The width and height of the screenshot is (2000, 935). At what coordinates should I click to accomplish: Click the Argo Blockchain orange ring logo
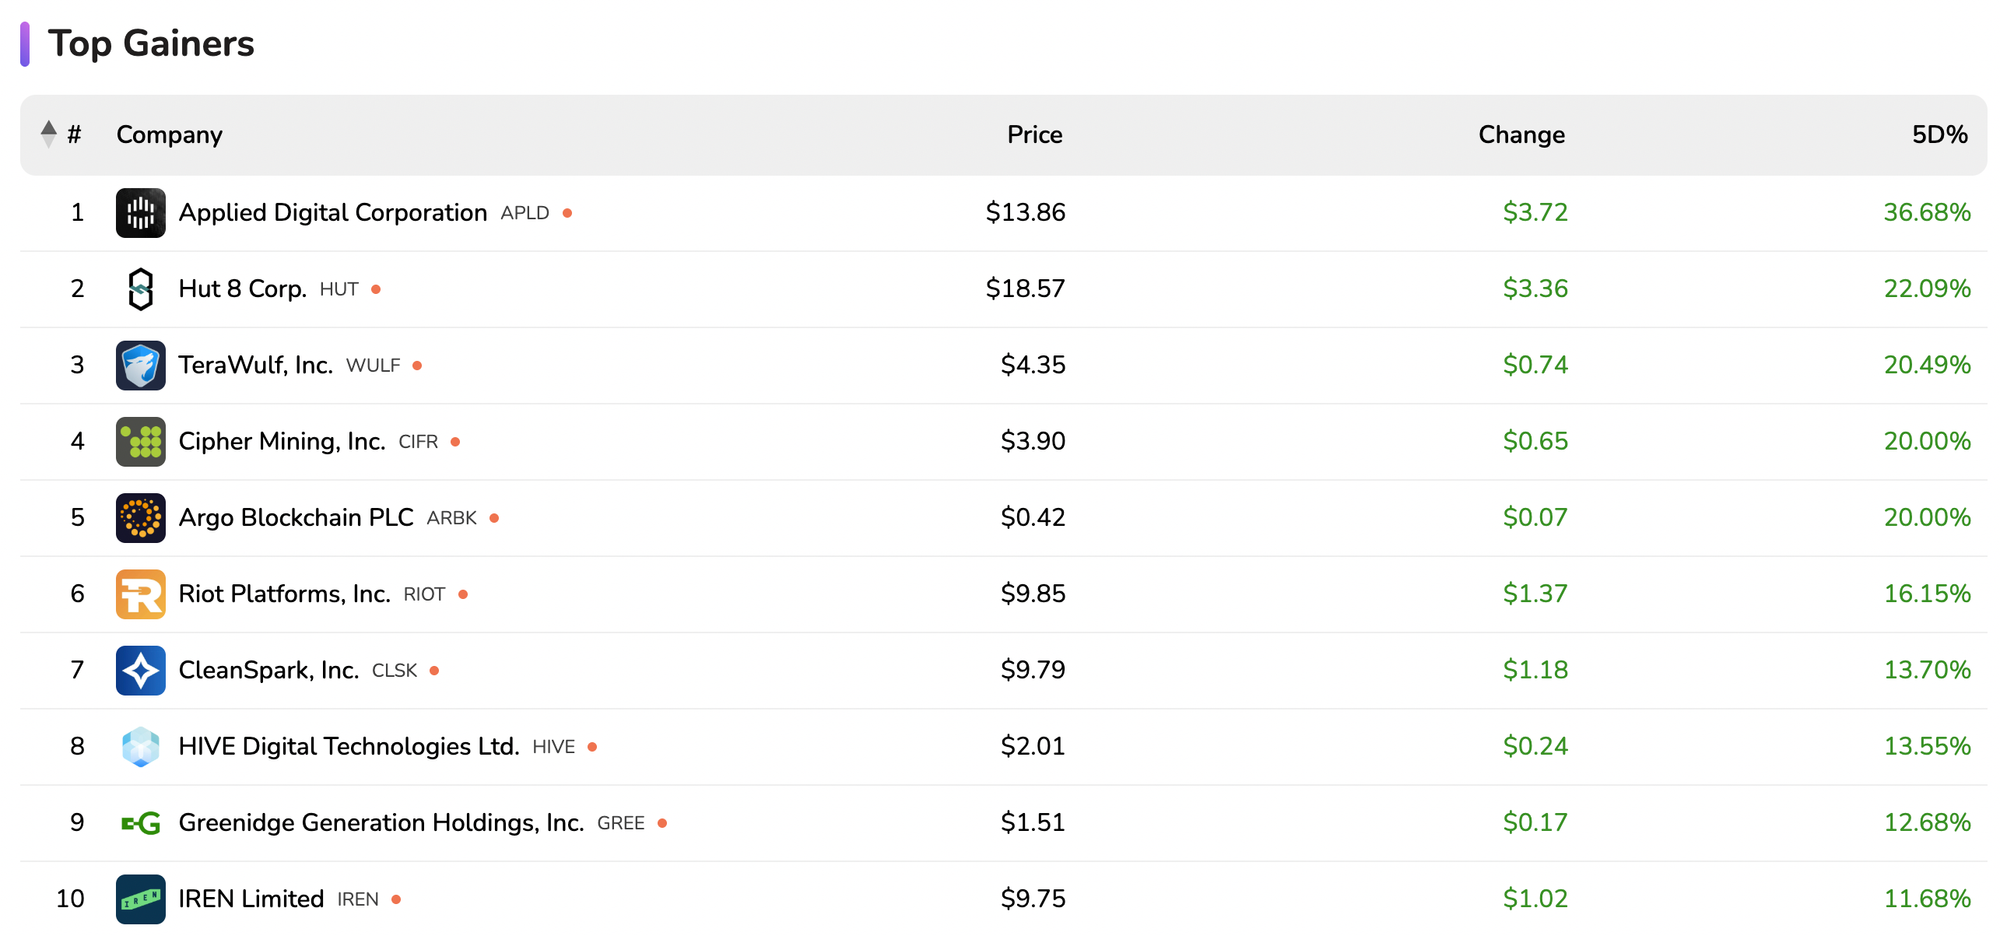140,518
